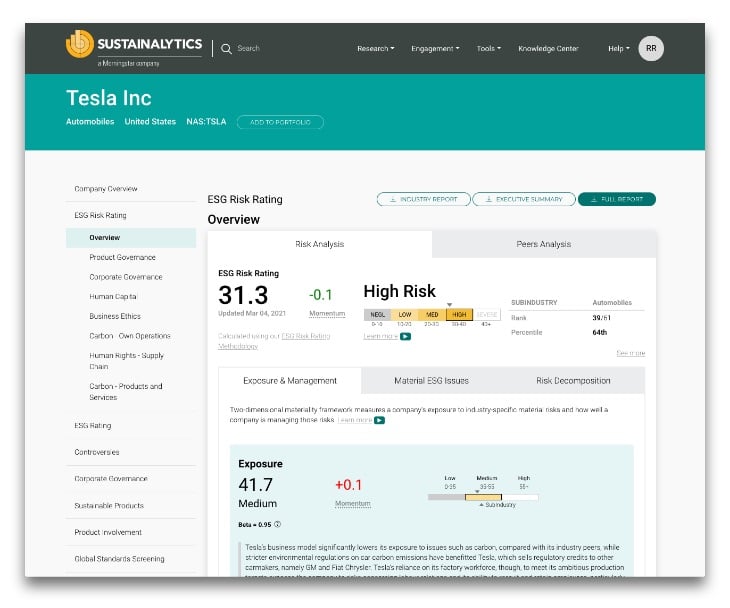Click the 64th percentile value
This screenshot has height=608, width=730.
(x=600, y=332)
